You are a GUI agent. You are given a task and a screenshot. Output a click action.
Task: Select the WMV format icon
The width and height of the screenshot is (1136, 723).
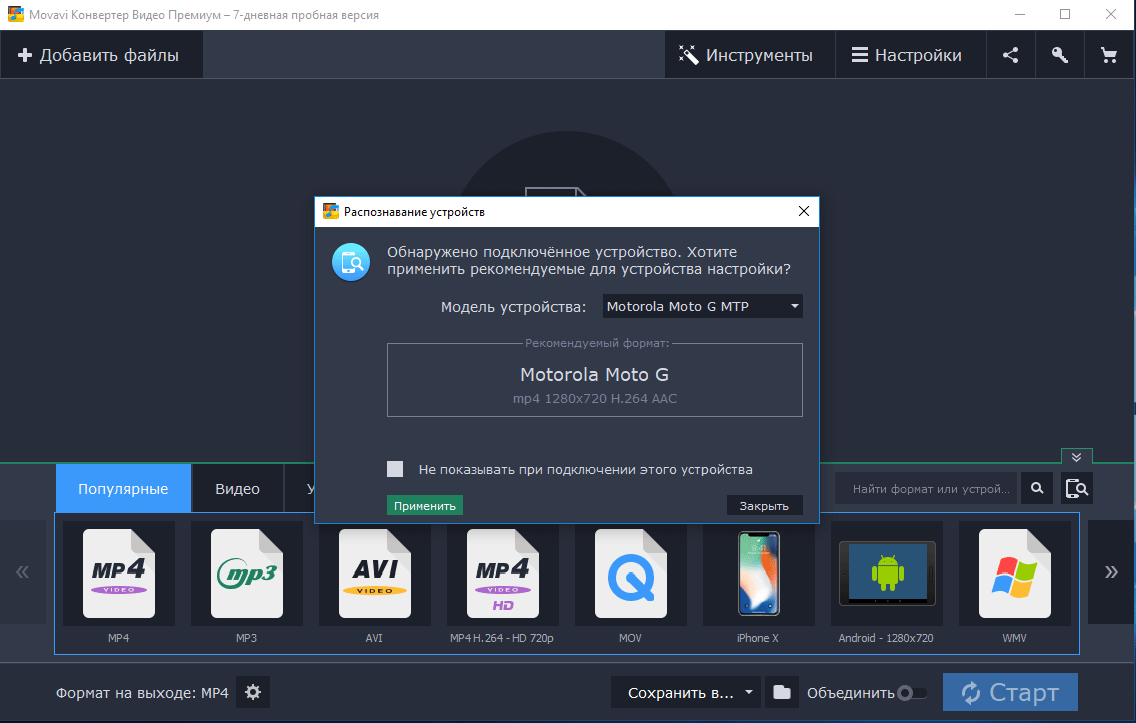[1014, 574]
